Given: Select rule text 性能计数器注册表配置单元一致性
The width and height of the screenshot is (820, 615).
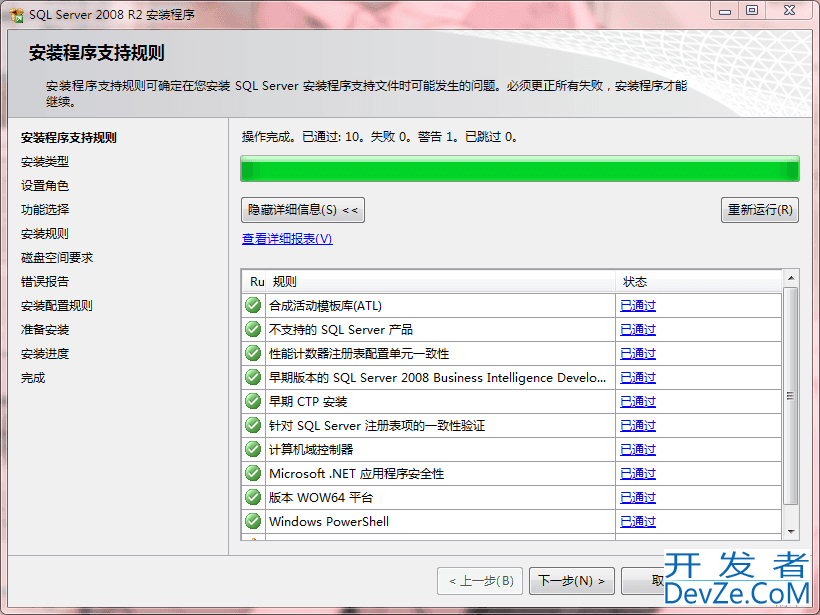Looking at the screenshot, I should click(x=359, y=354).
